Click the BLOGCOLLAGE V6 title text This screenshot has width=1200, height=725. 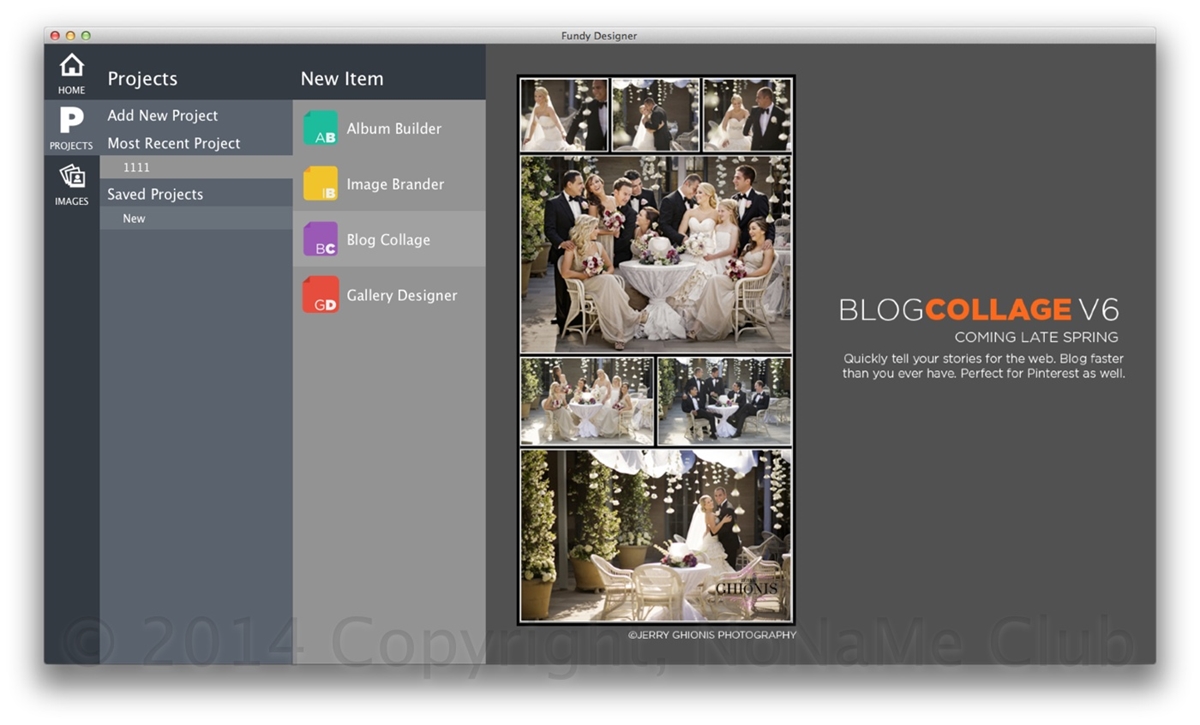(x=979, y=309)
